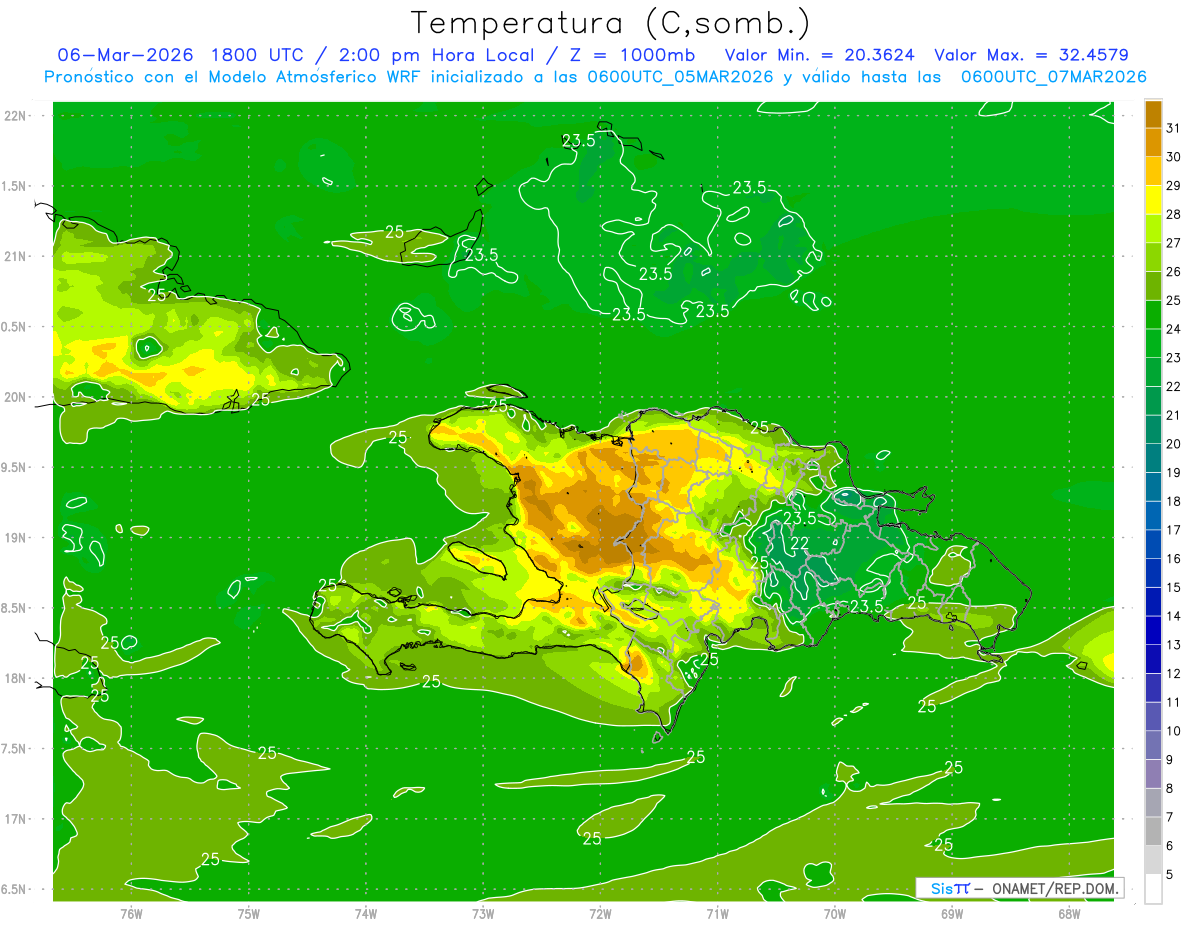Click the "17N" latitude axis label
1200x927 pixels.
click(x=15, y=819)
